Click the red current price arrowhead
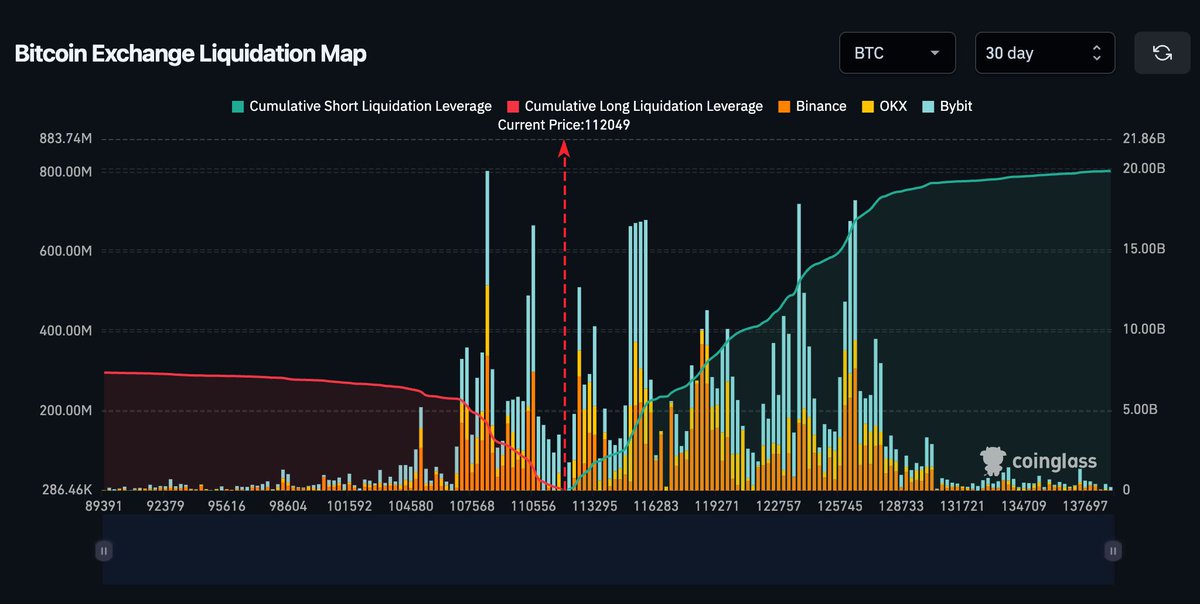This screenshot has width=1200, height=604. click(564, 149)
